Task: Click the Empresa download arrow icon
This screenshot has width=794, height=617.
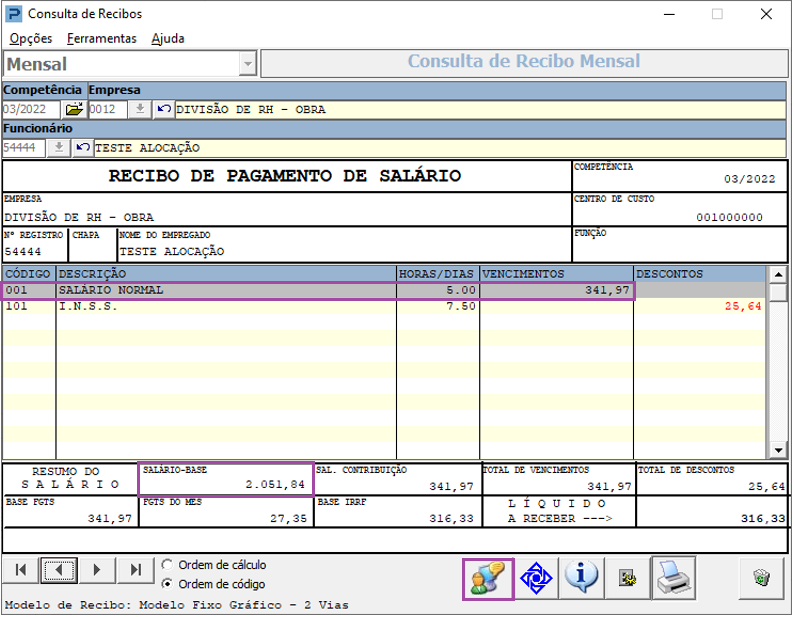Action: (140, 109)
